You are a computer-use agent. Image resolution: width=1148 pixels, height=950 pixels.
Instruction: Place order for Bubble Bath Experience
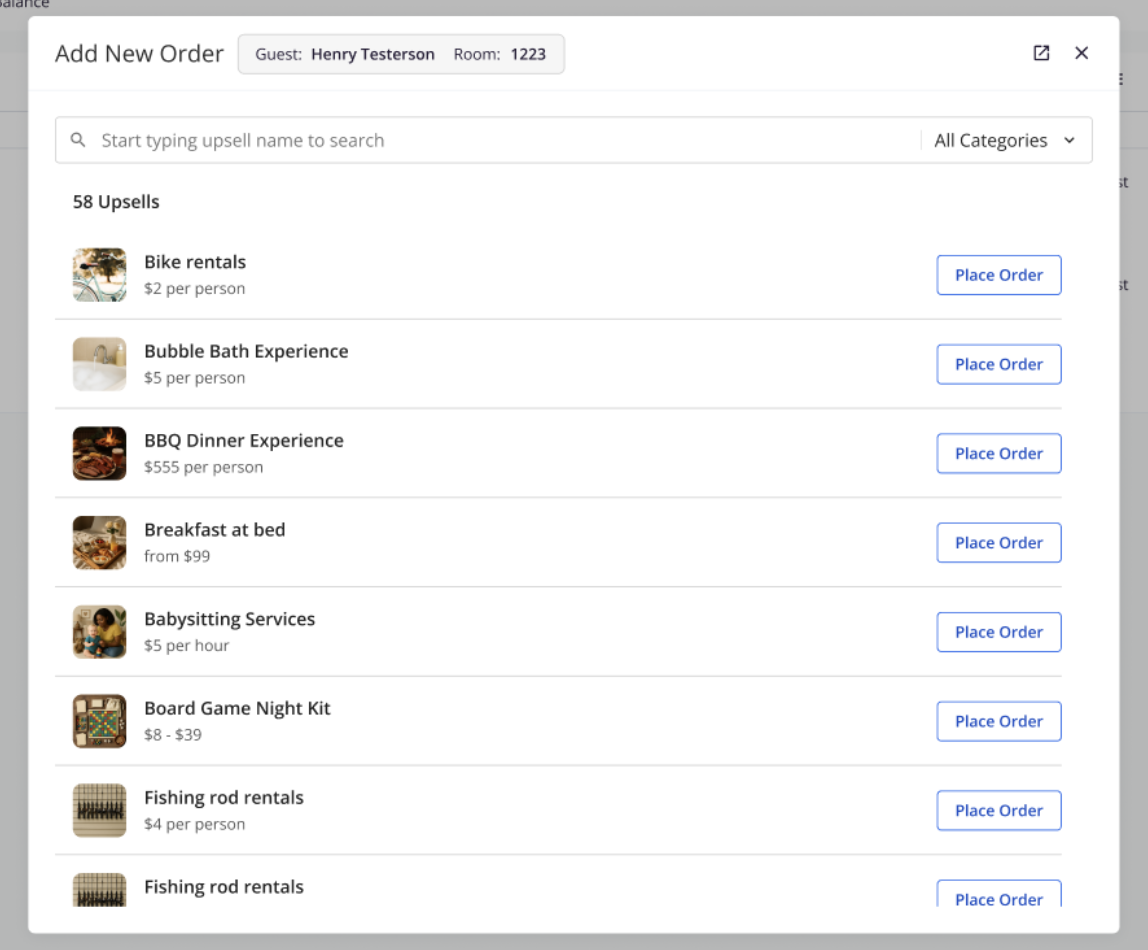pyautogui.click(x=998, y=364)
